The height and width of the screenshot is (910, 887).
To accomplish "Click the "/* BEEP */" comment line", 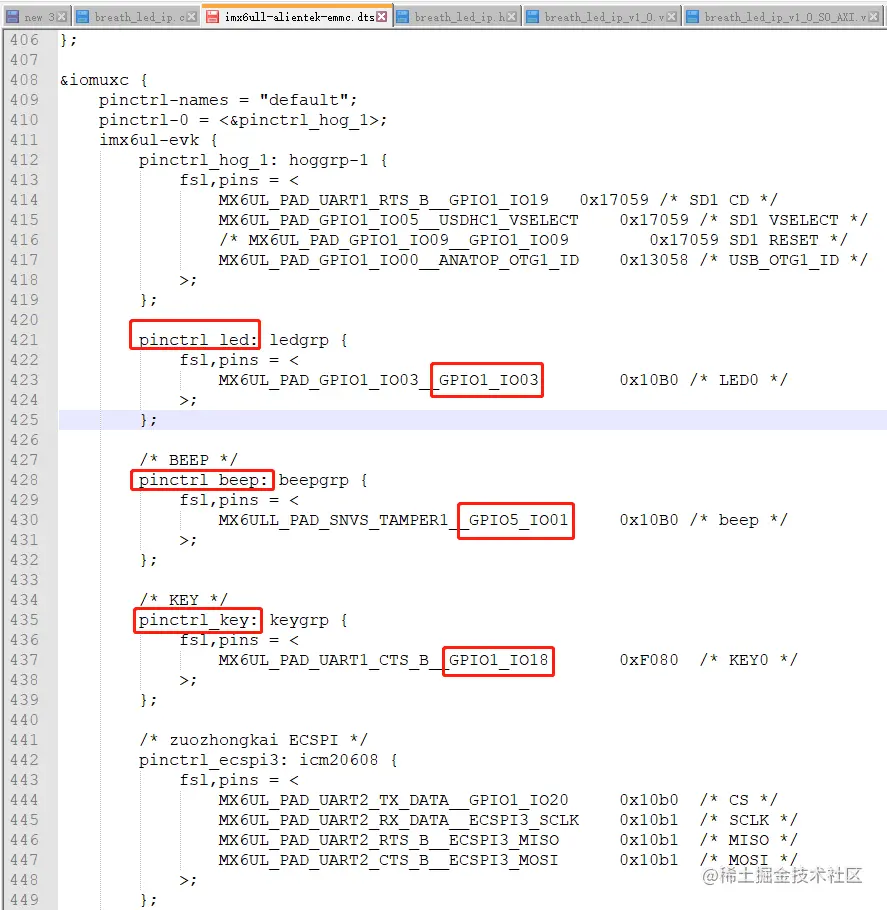I will point(189,460).
